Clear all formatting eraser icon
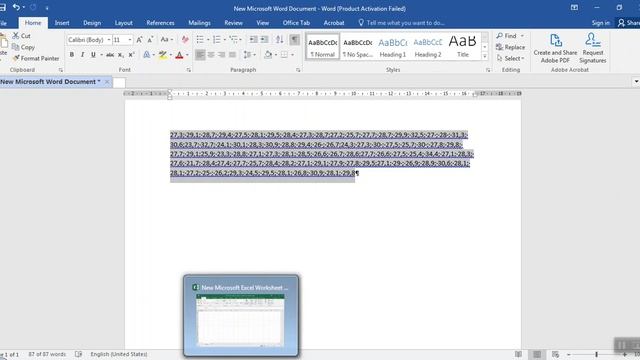 185,40
